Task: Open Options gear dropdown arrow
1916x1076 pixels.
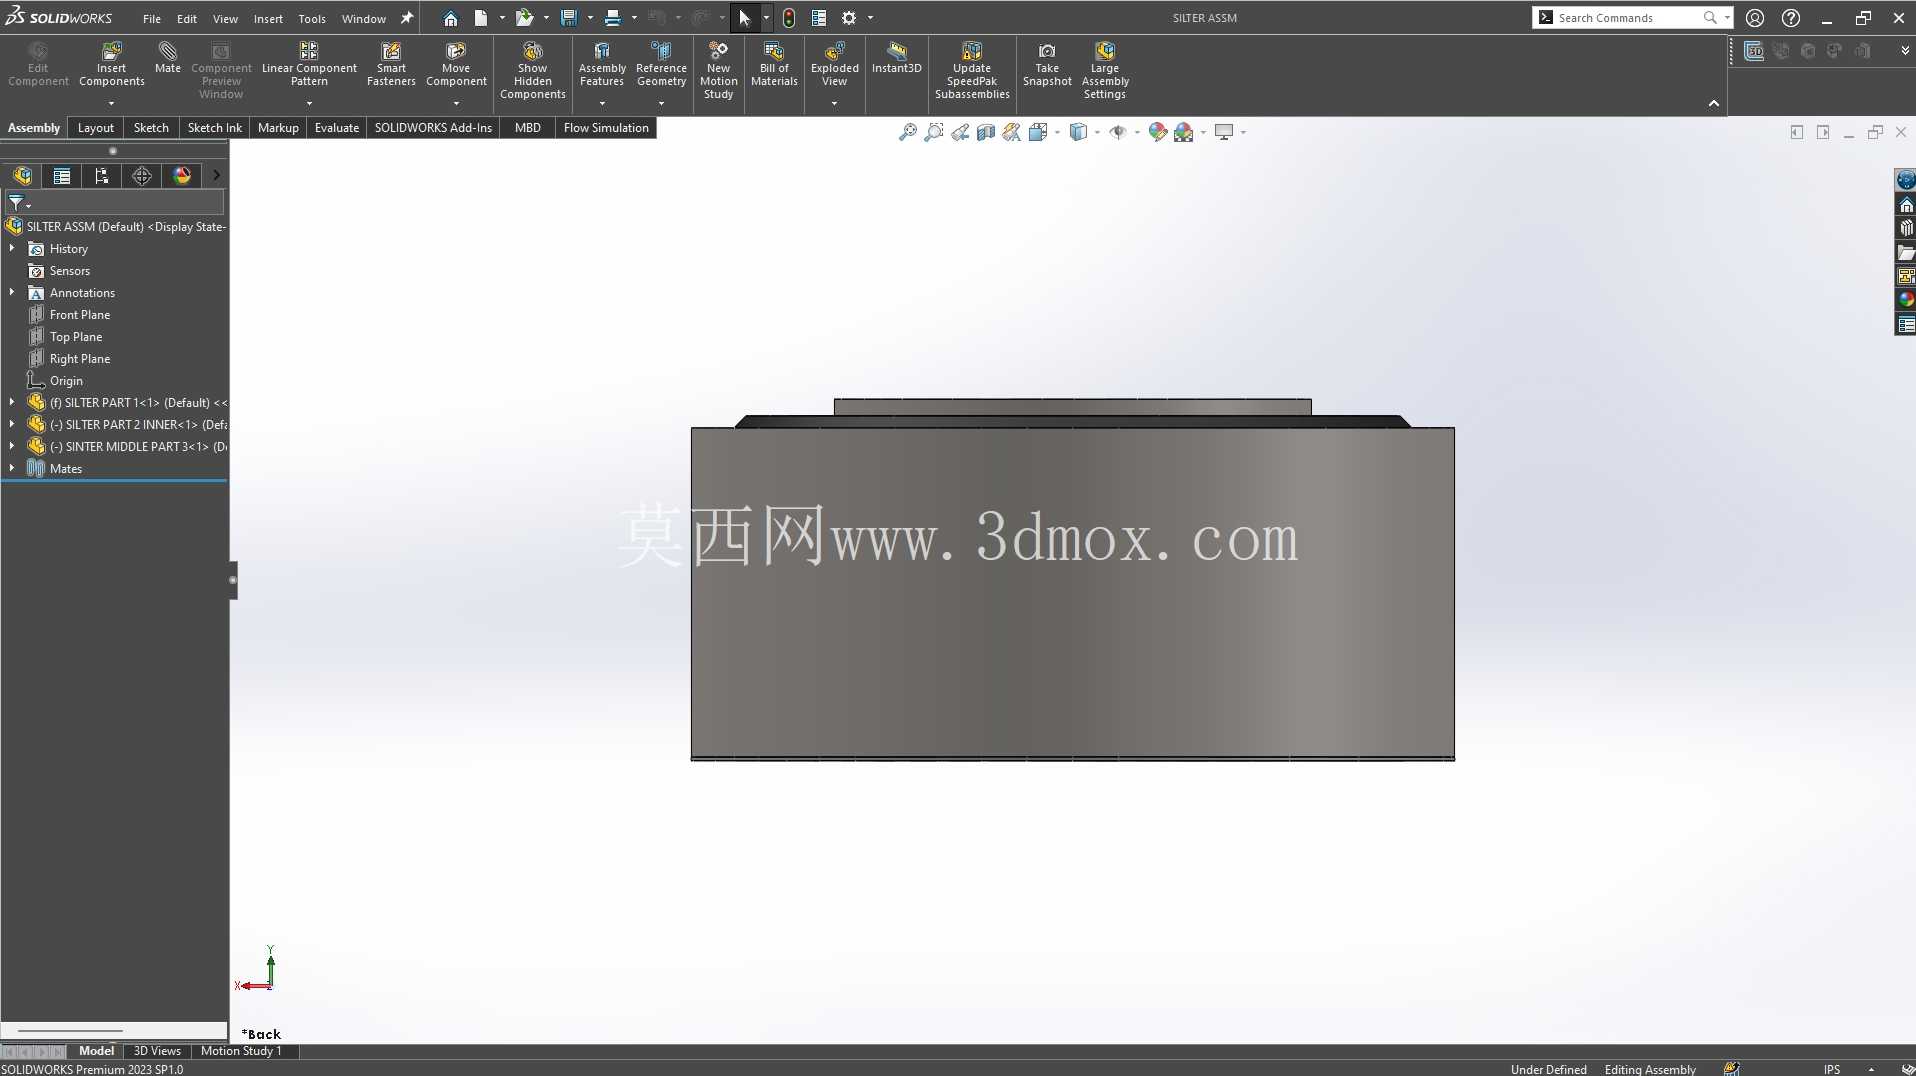Action: pyautogui.click(x=870, y=18)
